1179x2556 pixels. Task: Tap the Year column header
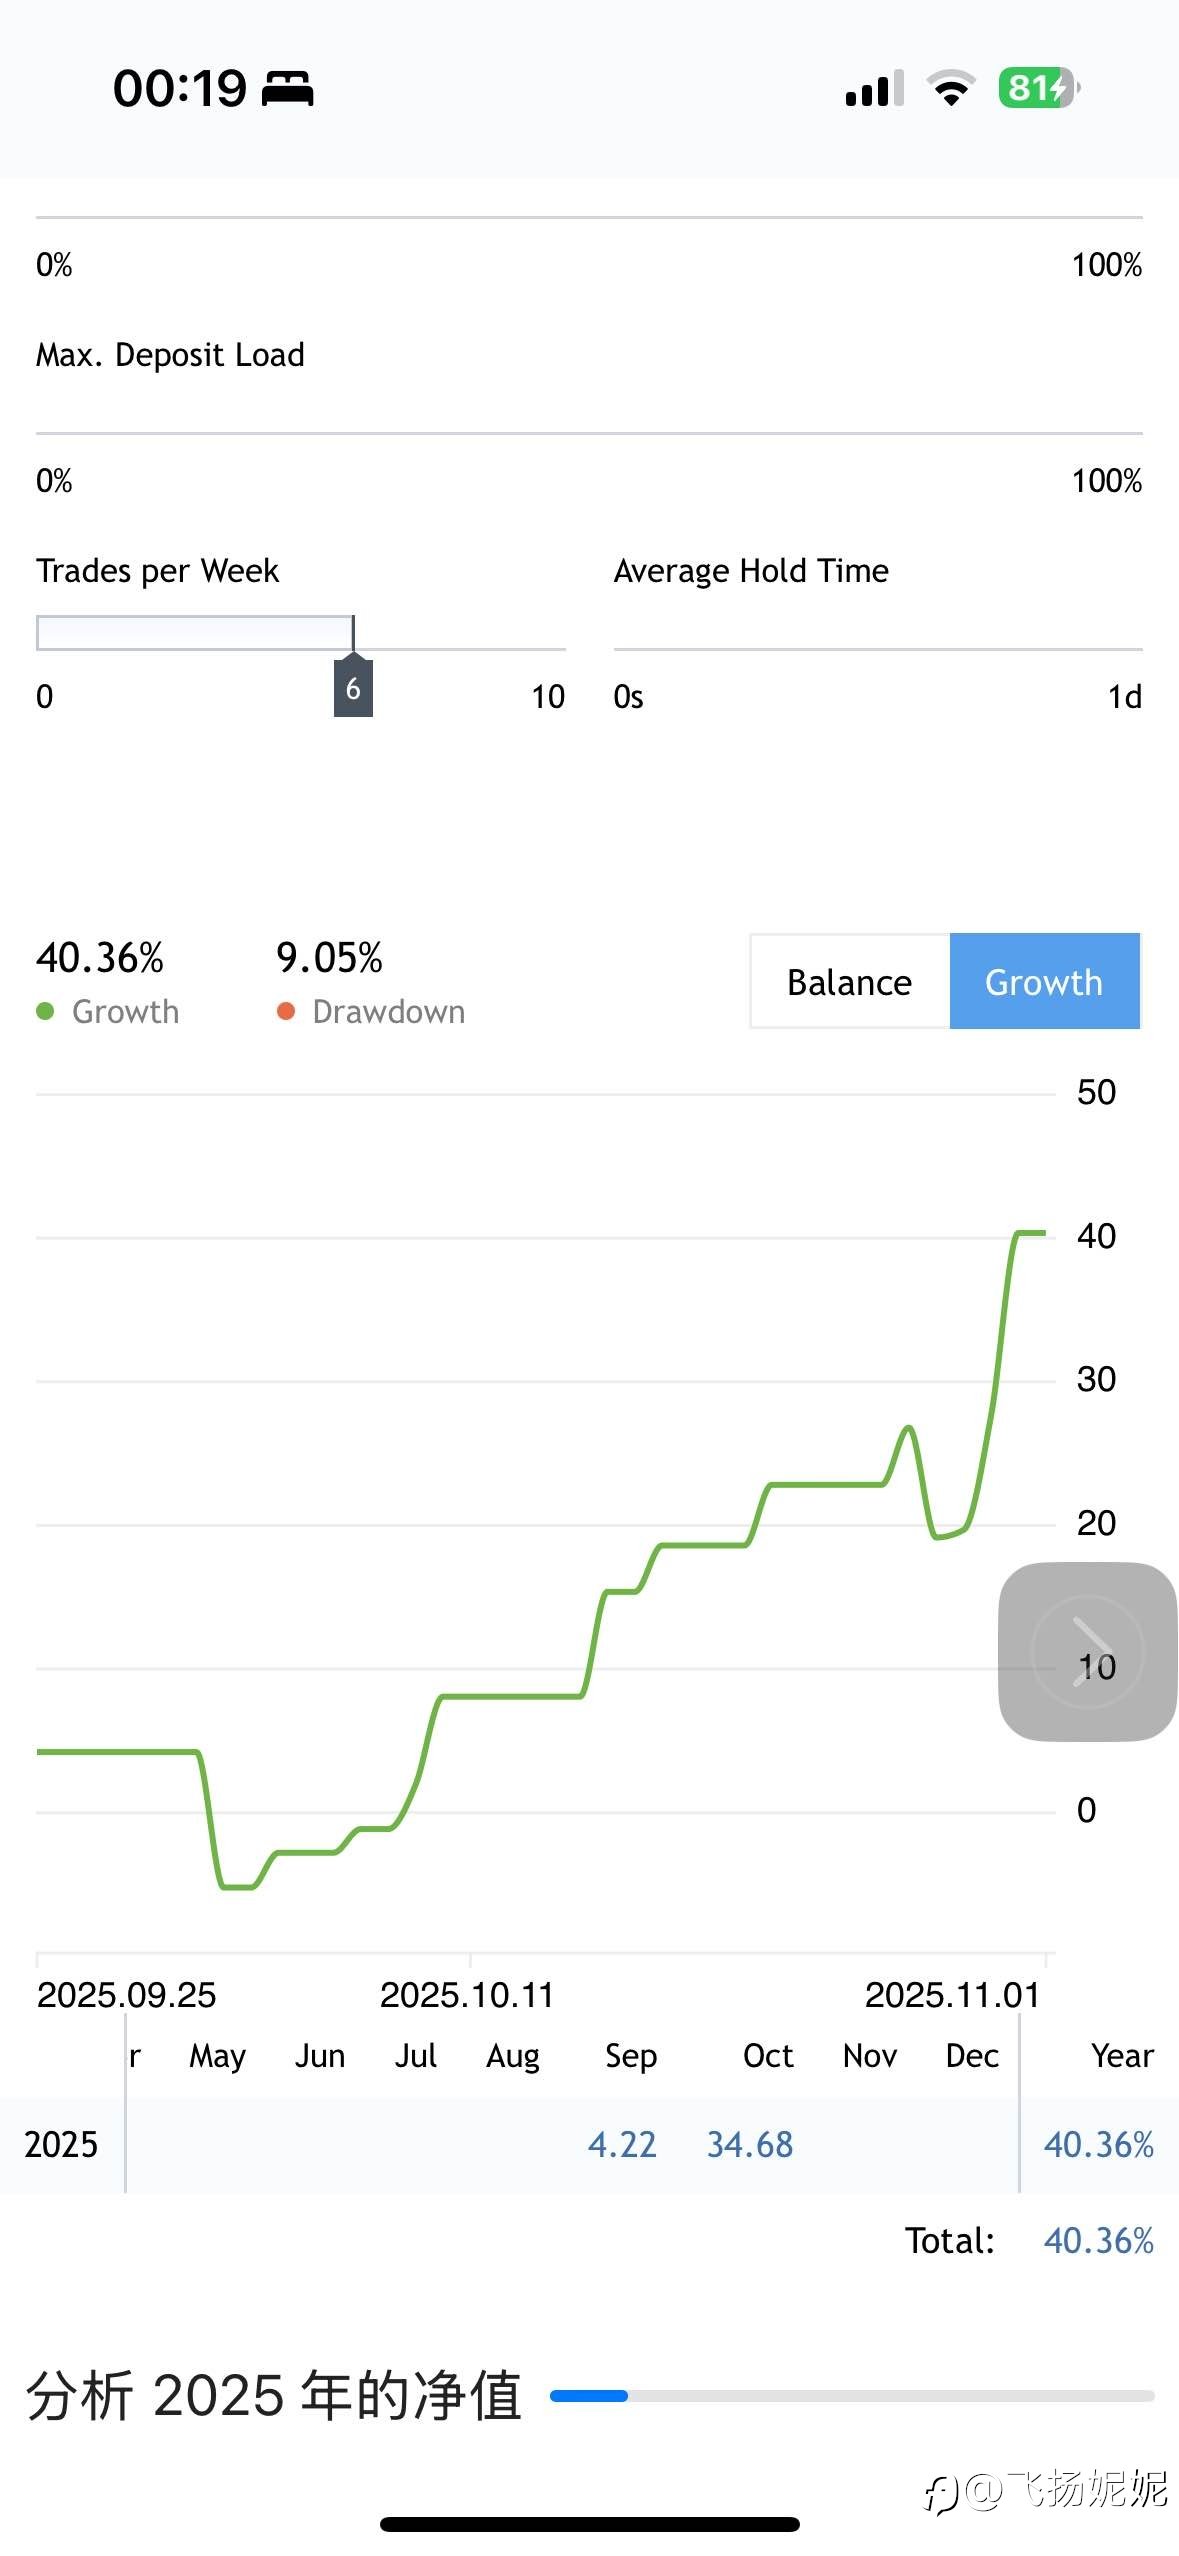(x=1122, y=2055)
